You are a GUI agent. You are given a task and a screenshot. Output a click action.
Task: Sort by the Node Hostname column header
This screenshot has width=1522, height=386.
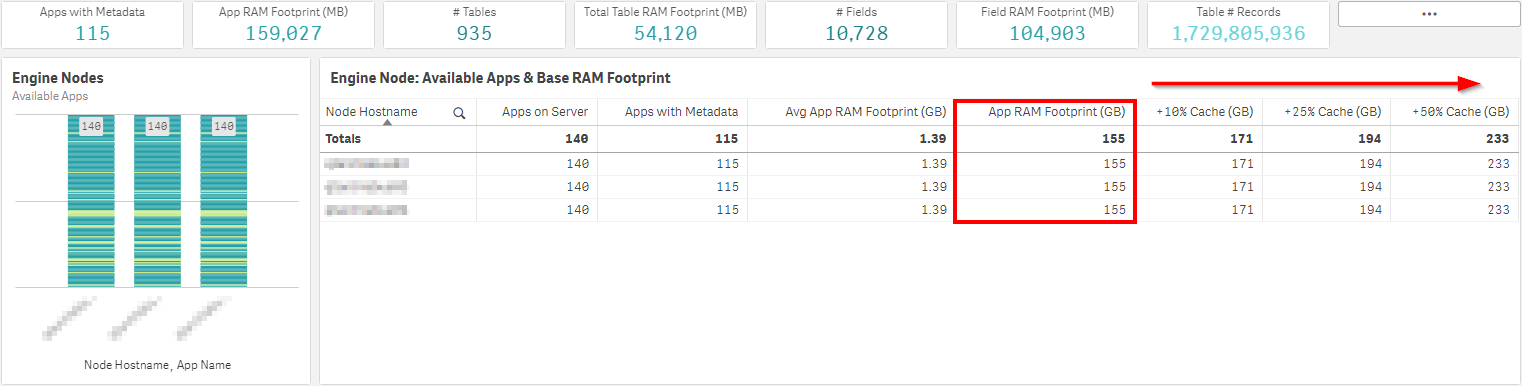pos(372,112)
